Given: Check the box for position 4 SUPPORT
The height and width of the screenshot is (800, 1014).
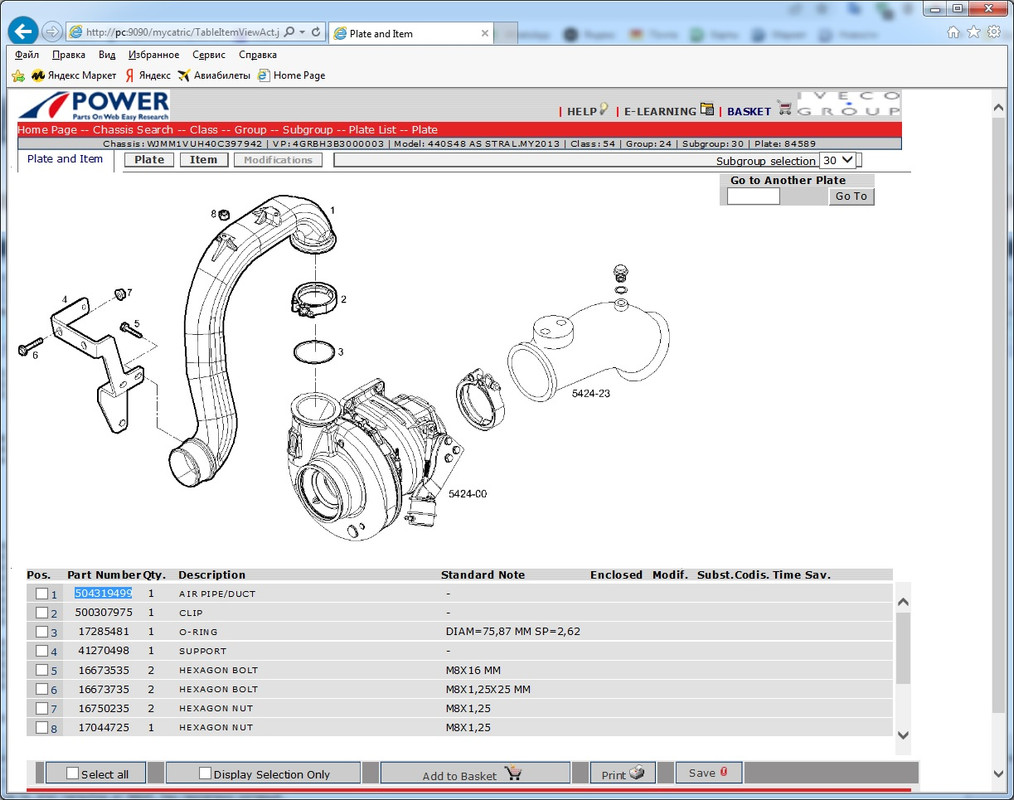Looking at the screenshot, I should [x=42, y=651].
